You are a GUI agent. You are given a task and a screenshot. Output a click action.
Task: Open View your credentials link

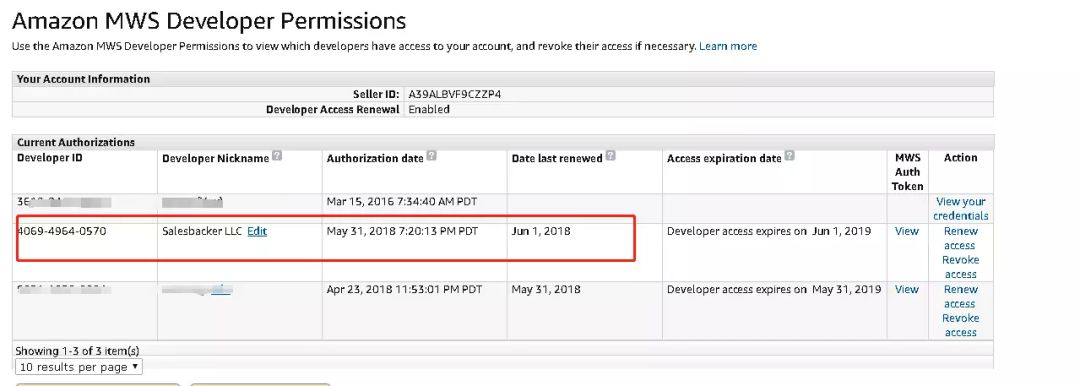(961, 209)
